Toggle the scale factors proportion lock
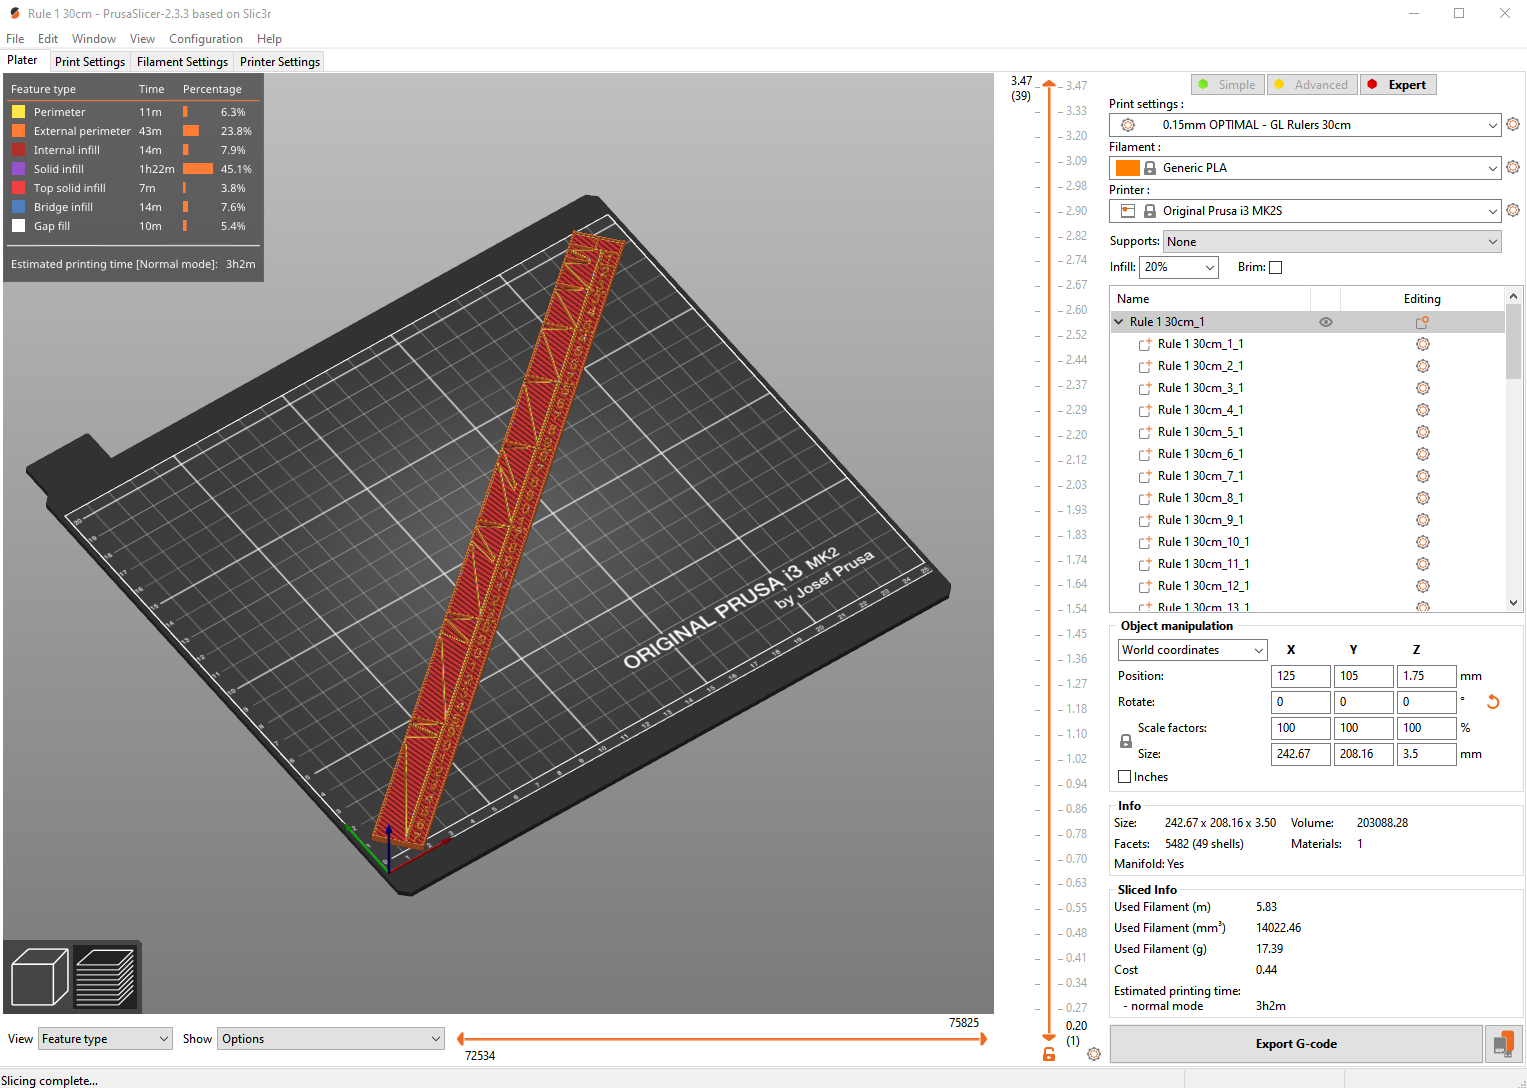This screenshot has width=1527, height=1088. [1126, 741]
